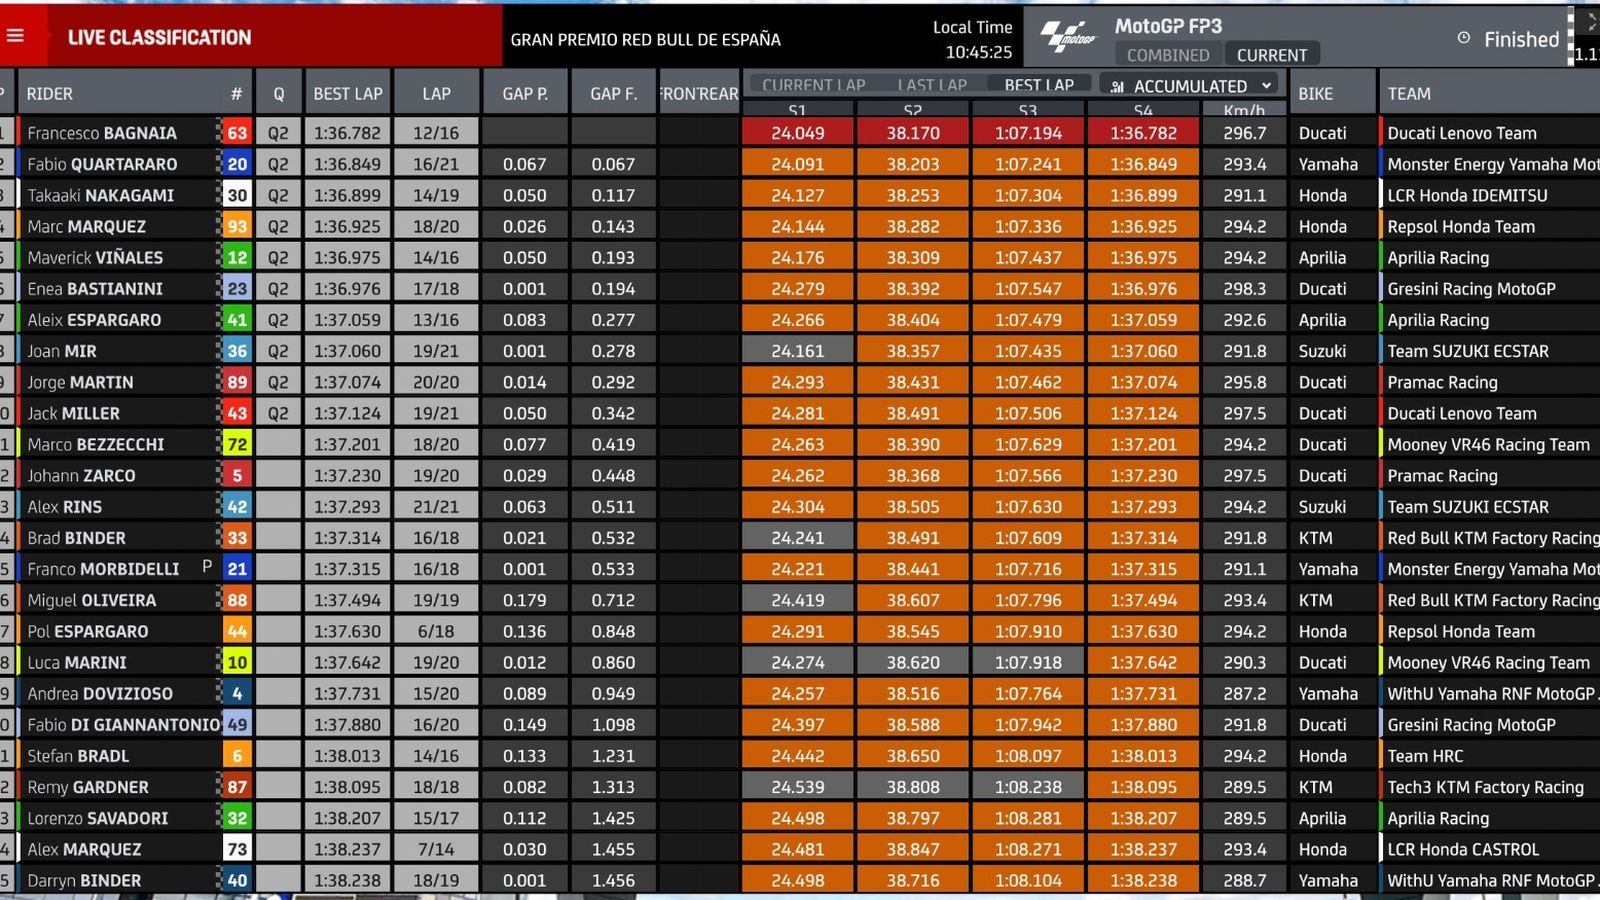Click the LIVE CLASSIFICATION title
The width and height of the screenshot is (1600, 900).
pyautogui.click(x=159, y=38)
